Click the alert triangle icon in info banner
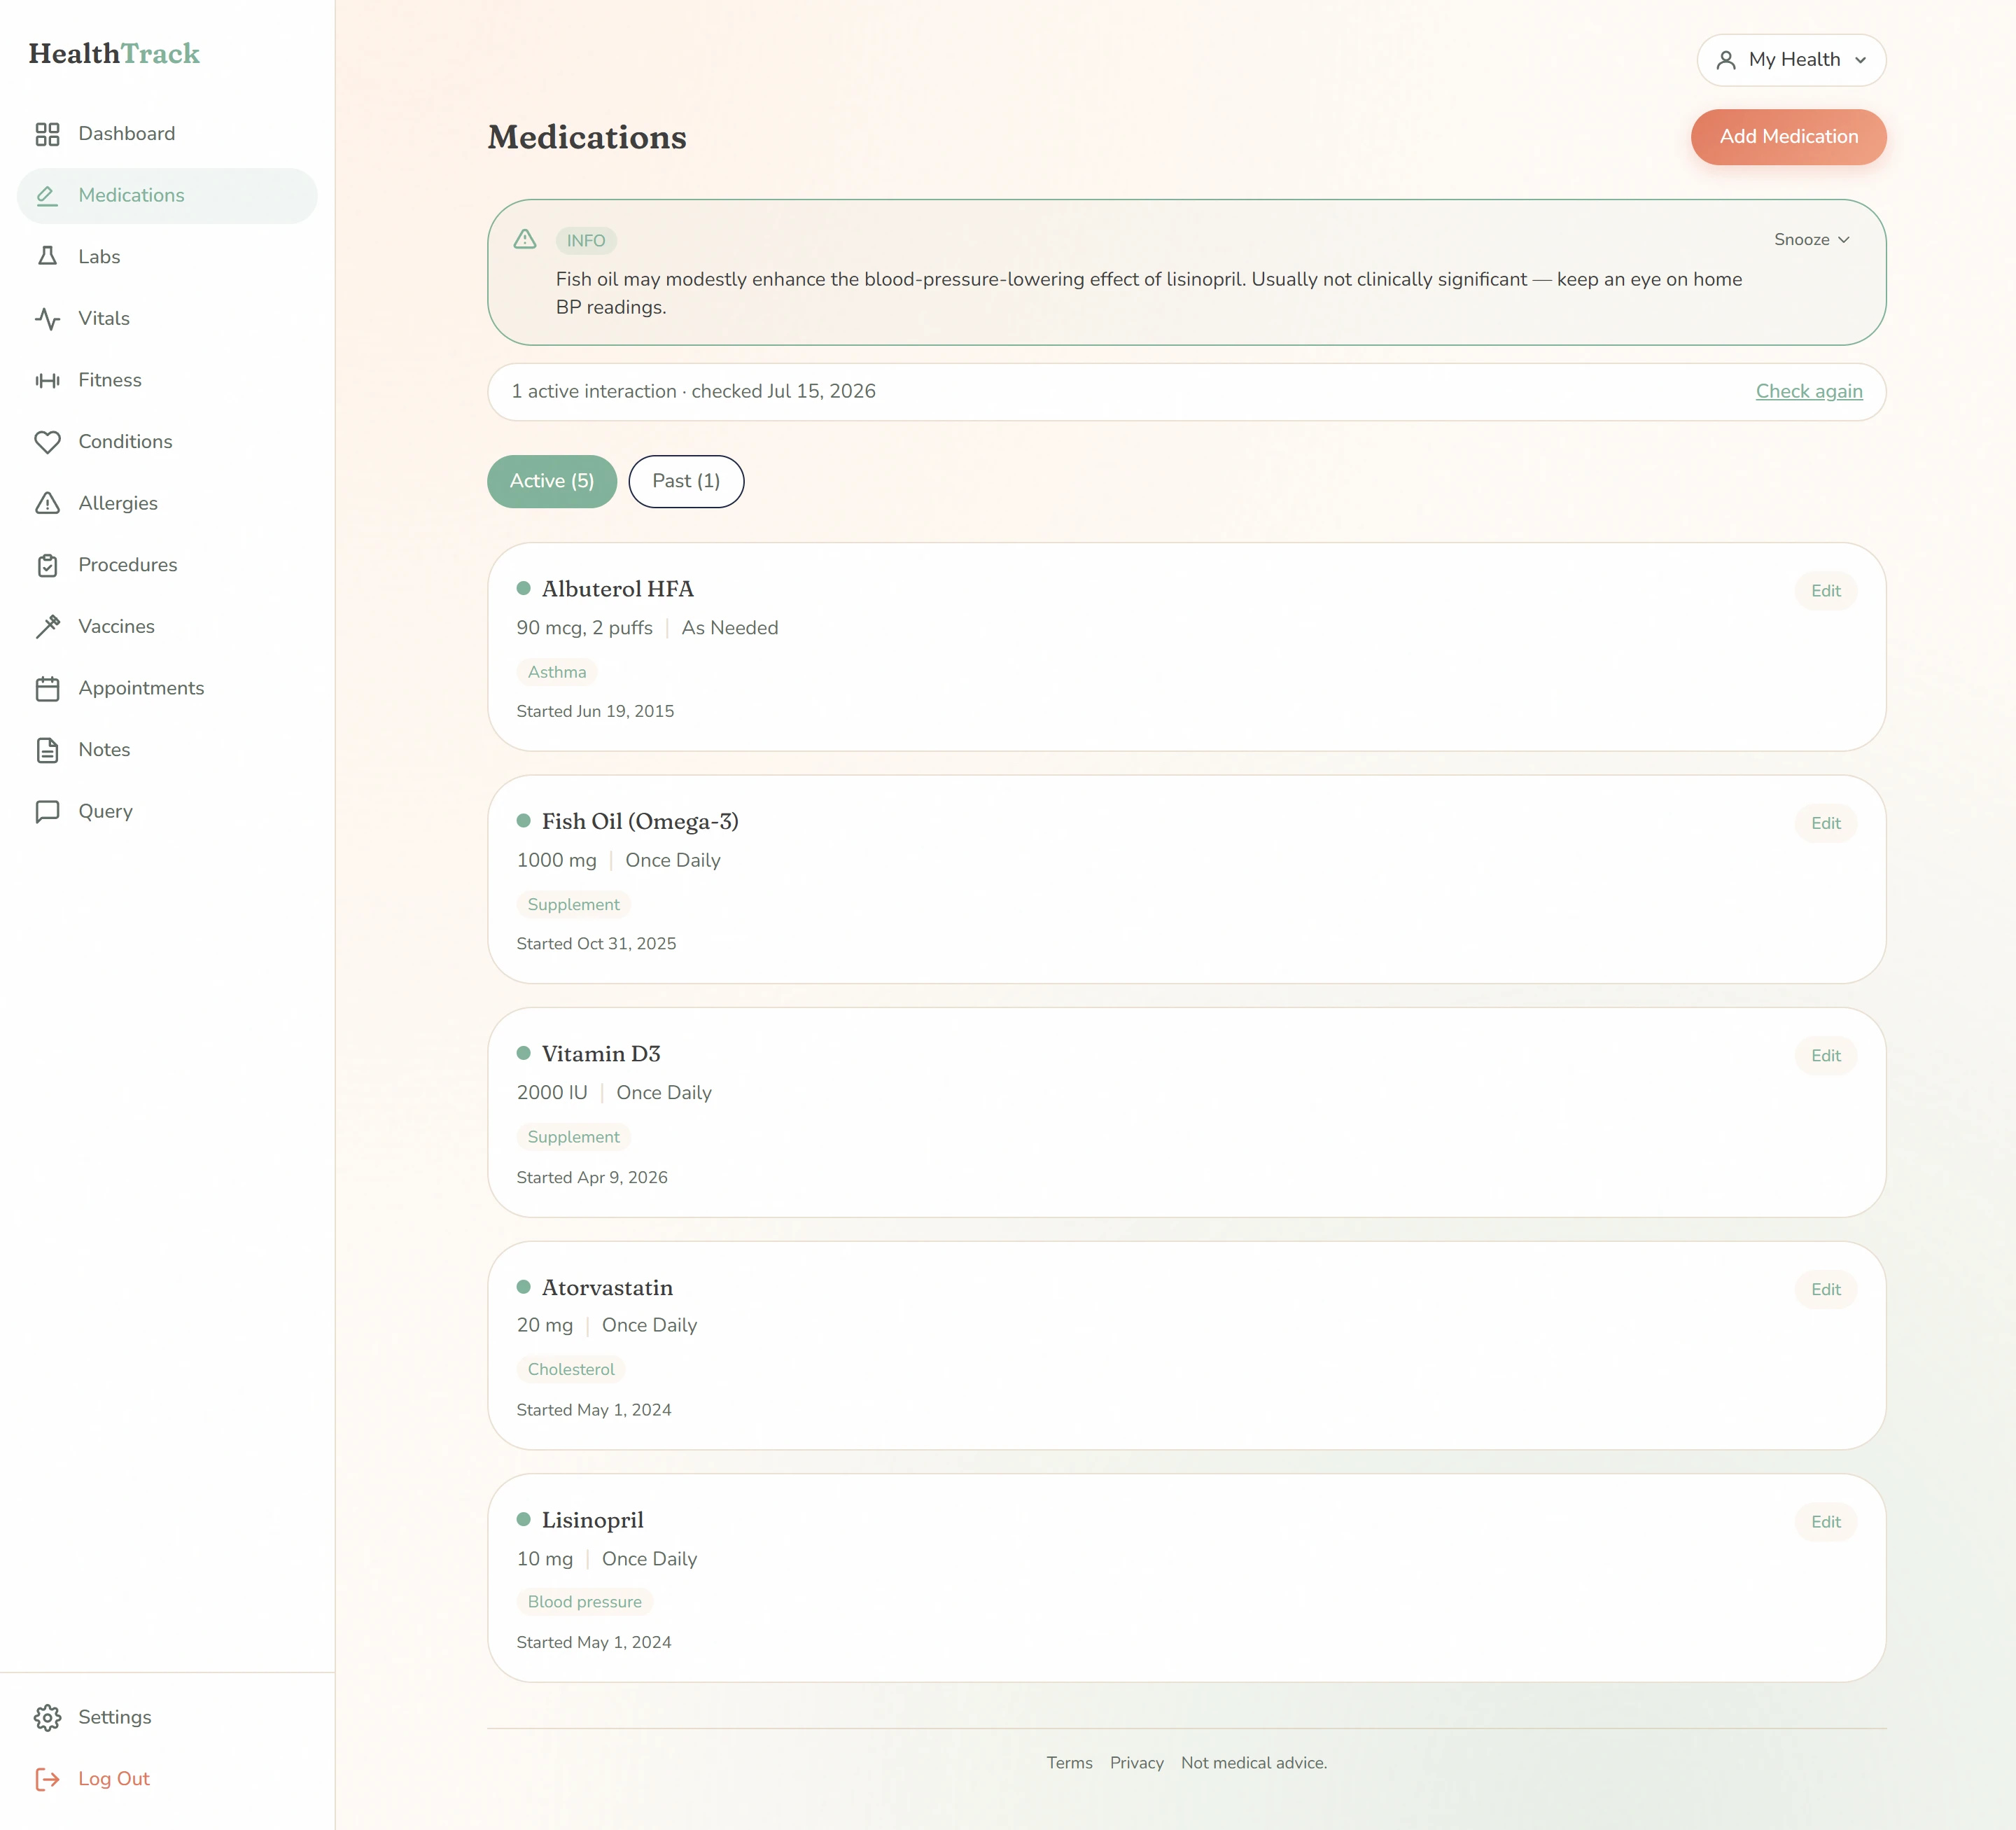Screen dimensions: 2016x1830 pyautogui.click(x=525, y=239)
